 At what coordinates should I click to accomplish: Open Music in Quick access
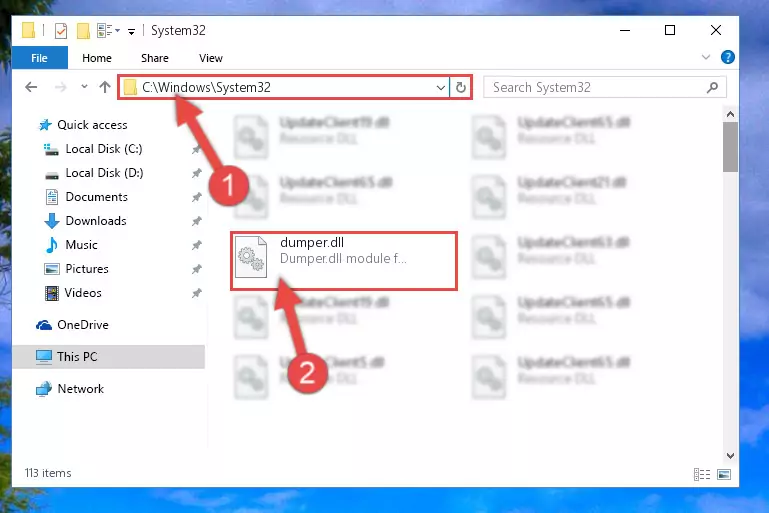(x=81, y=245)
